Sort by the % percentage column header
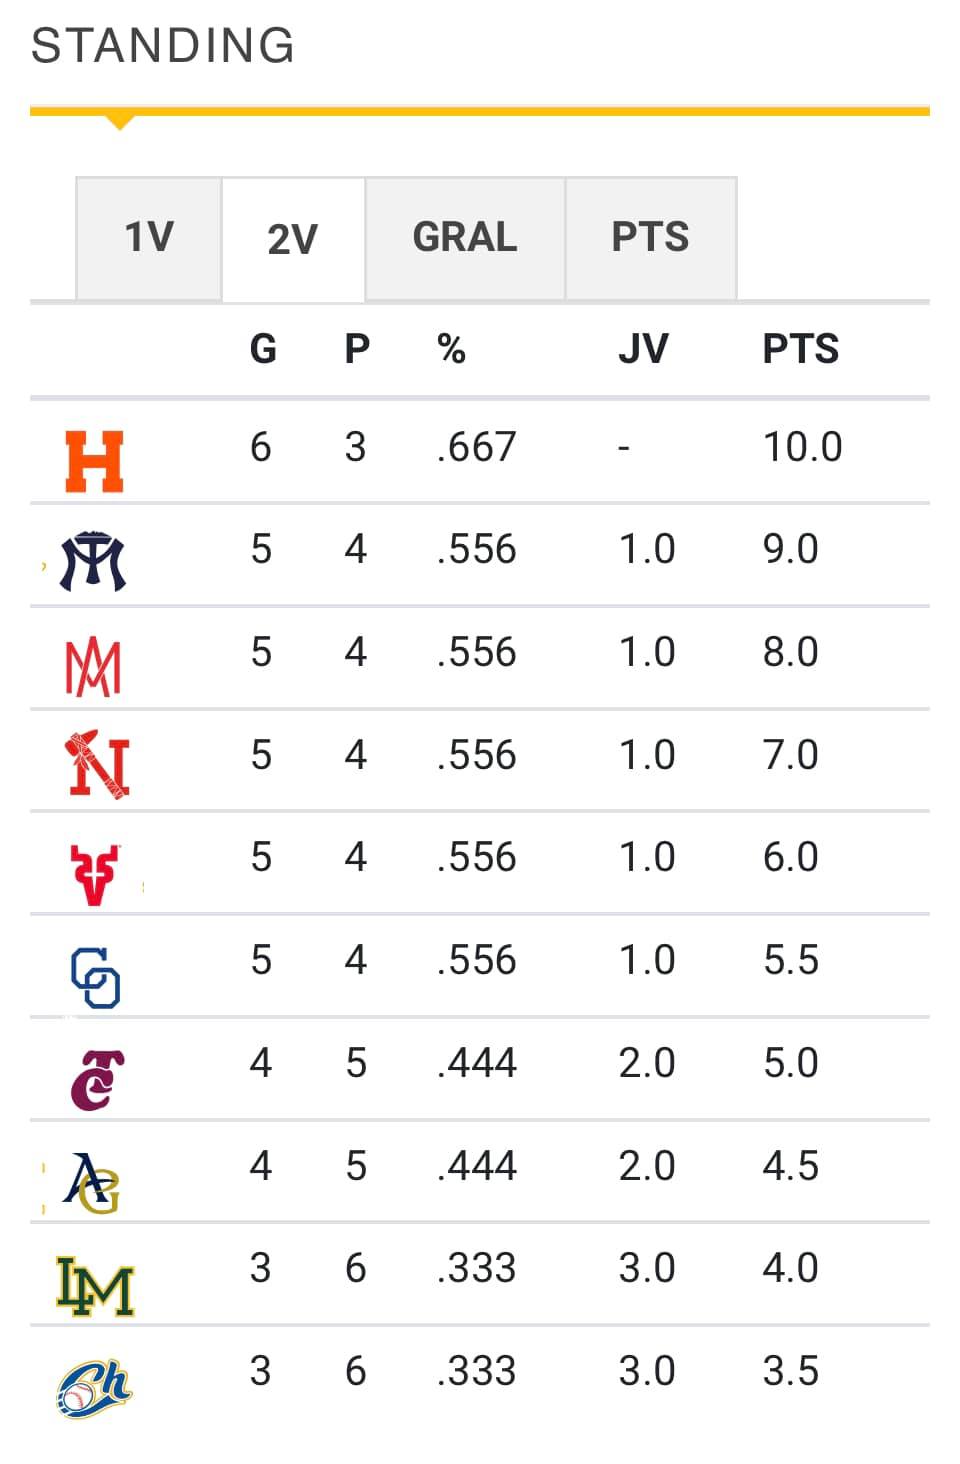 452,349
